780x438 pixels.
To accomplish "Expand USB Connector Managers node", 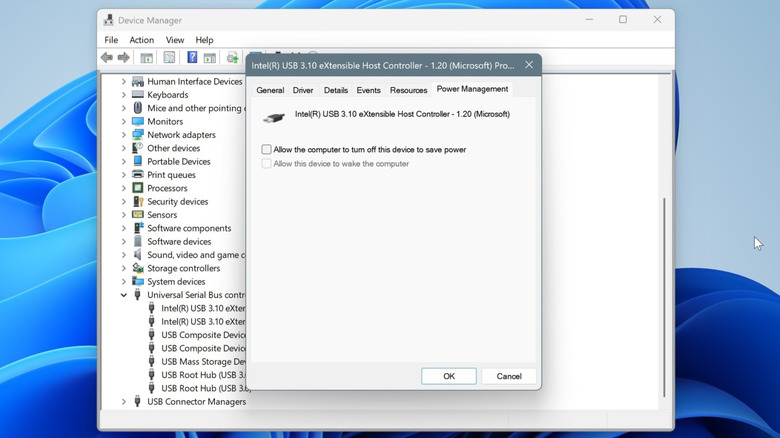I will coord(123,401).
